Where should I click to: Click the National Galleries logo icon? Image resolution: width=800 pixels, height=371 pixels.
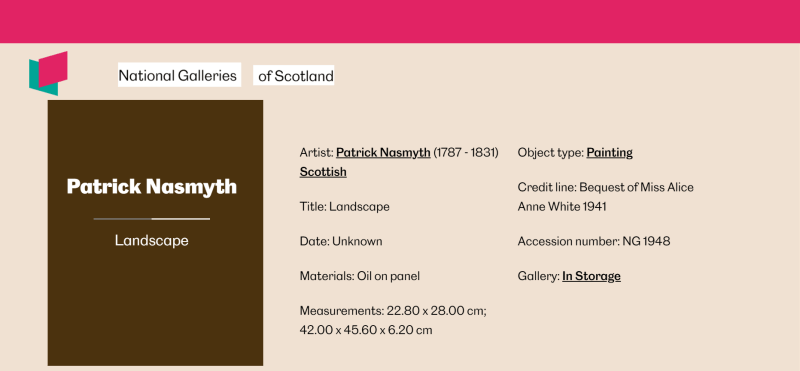48,73
